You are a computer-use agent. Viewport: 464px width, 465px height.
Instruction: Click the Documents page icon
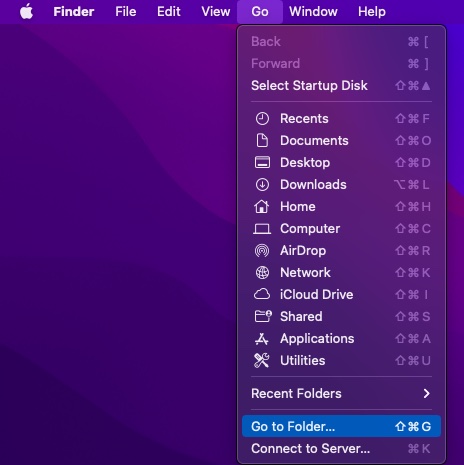(262, 141)
